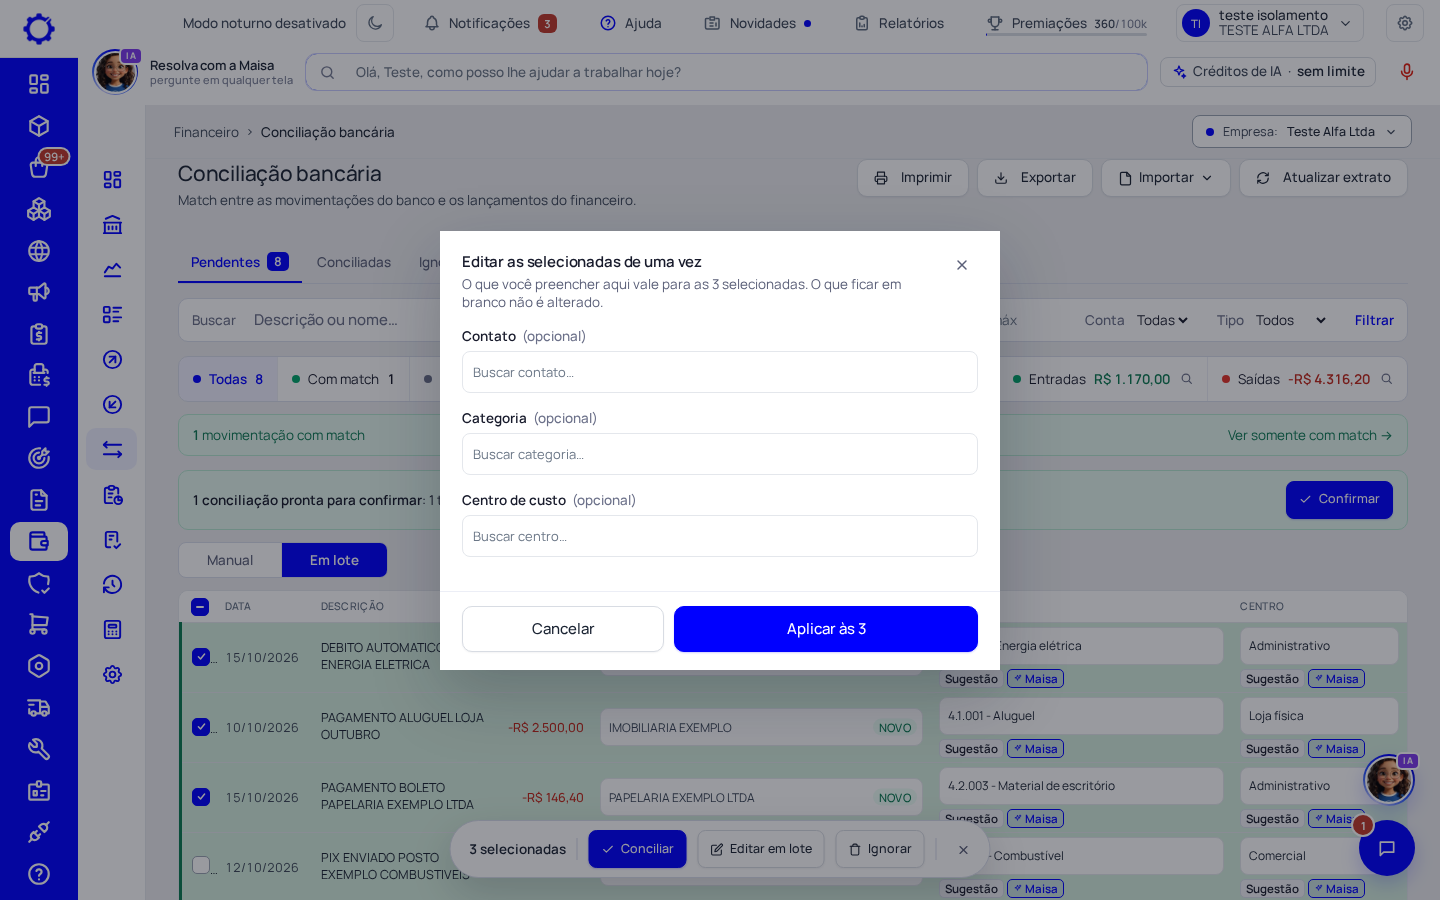Image resolution: width=1440 pixels, height=900 pixels.
Task: Open the Novidades section
Action: coord(758,23)
